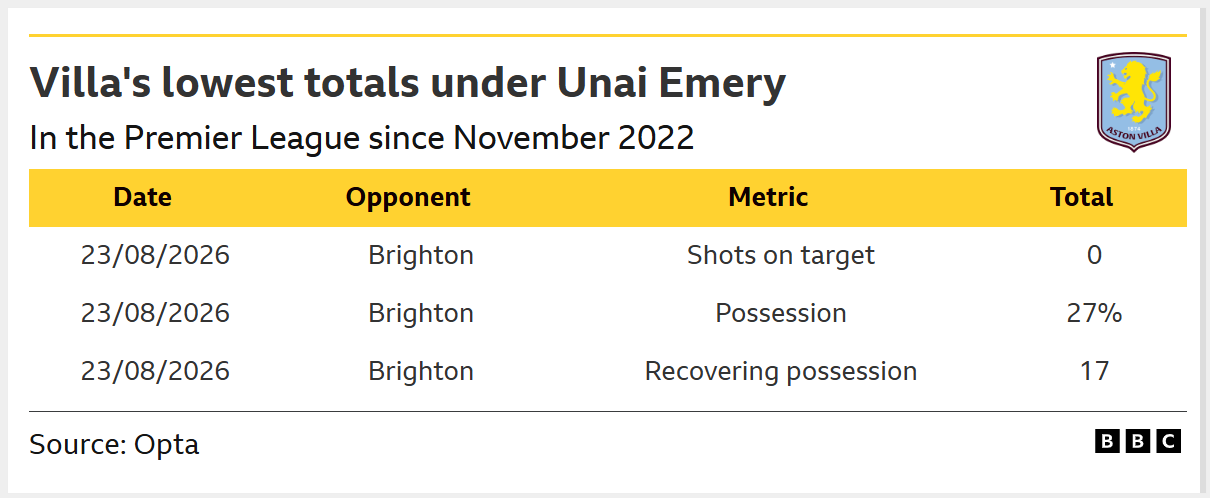Click Brighton in the Recovering possession row
The height and width of the screenshot is (498, 1210).
click(x=421, y=371)
